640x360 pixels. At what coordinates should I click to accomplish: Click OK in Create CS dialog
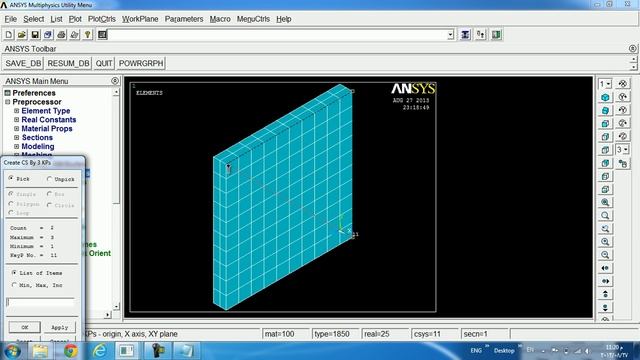point(24,327)
